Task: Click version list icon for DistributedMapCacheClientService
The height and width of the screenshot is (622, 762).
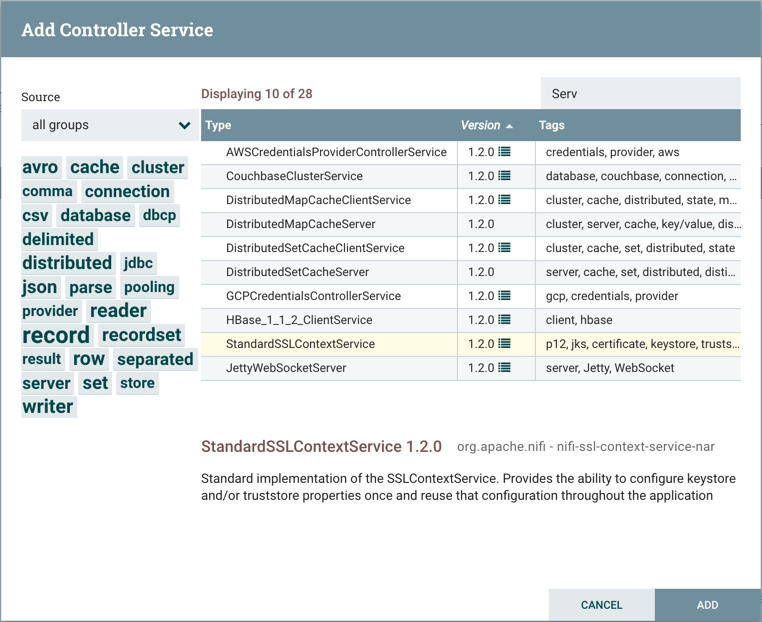Action: [505, 200]
